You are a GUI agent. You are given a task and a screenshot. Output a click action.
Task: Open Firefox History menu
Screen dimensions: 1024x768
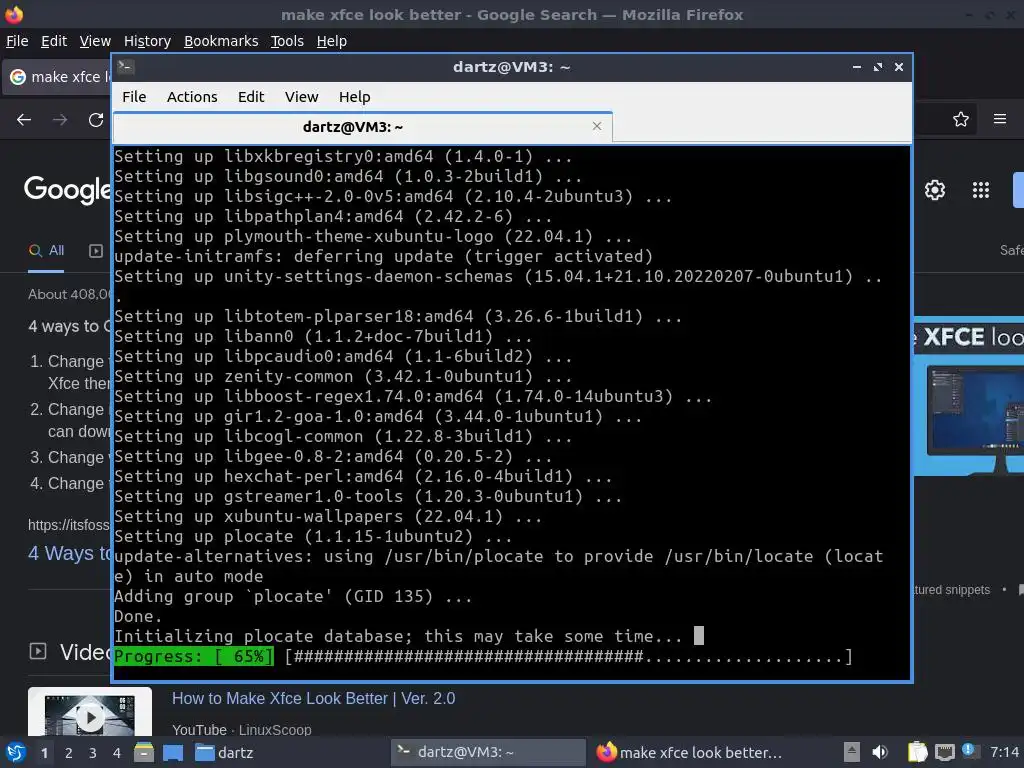tap(147, 41)
